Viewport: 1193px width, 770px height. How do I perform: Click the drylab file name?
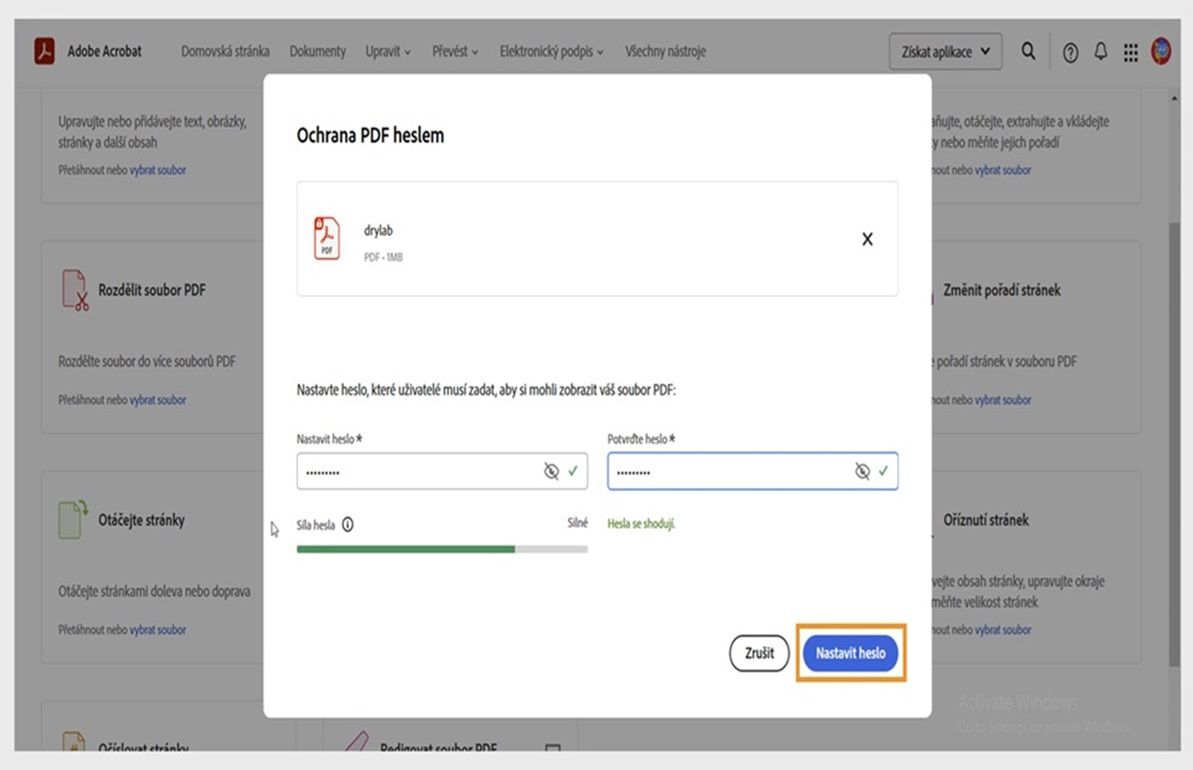(x=378, y=231)
